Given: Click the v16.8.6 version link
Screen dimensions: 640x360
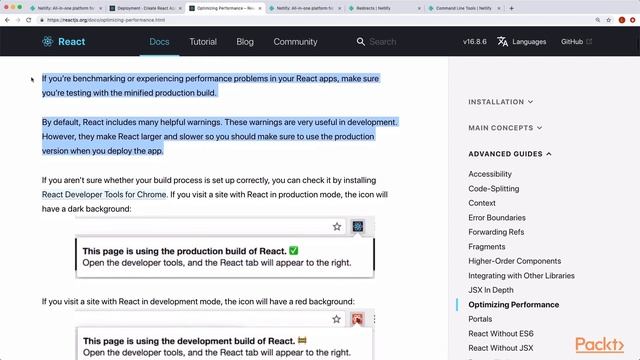Looking at the screenshot, I should point(475,42).
